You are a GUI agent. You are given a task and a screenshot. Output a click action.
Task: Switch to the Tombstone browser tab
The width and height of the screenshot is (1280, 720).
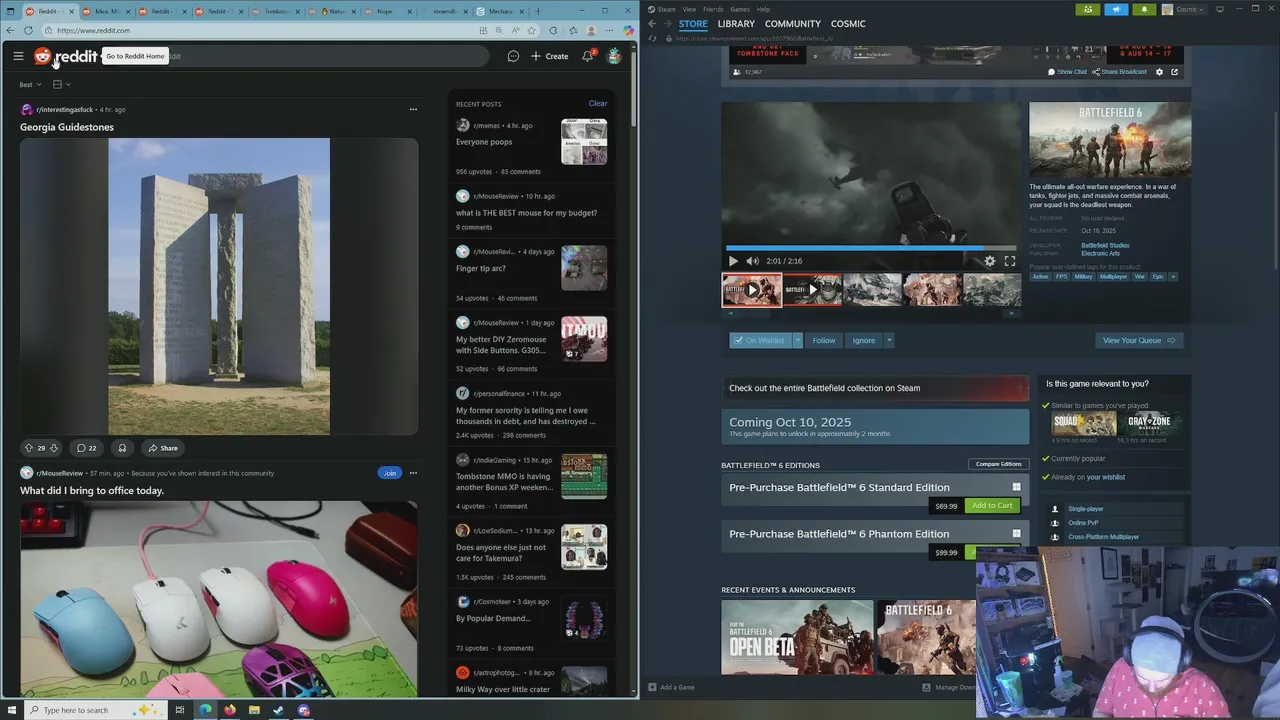pyautogui.click(x=277, y=11)
